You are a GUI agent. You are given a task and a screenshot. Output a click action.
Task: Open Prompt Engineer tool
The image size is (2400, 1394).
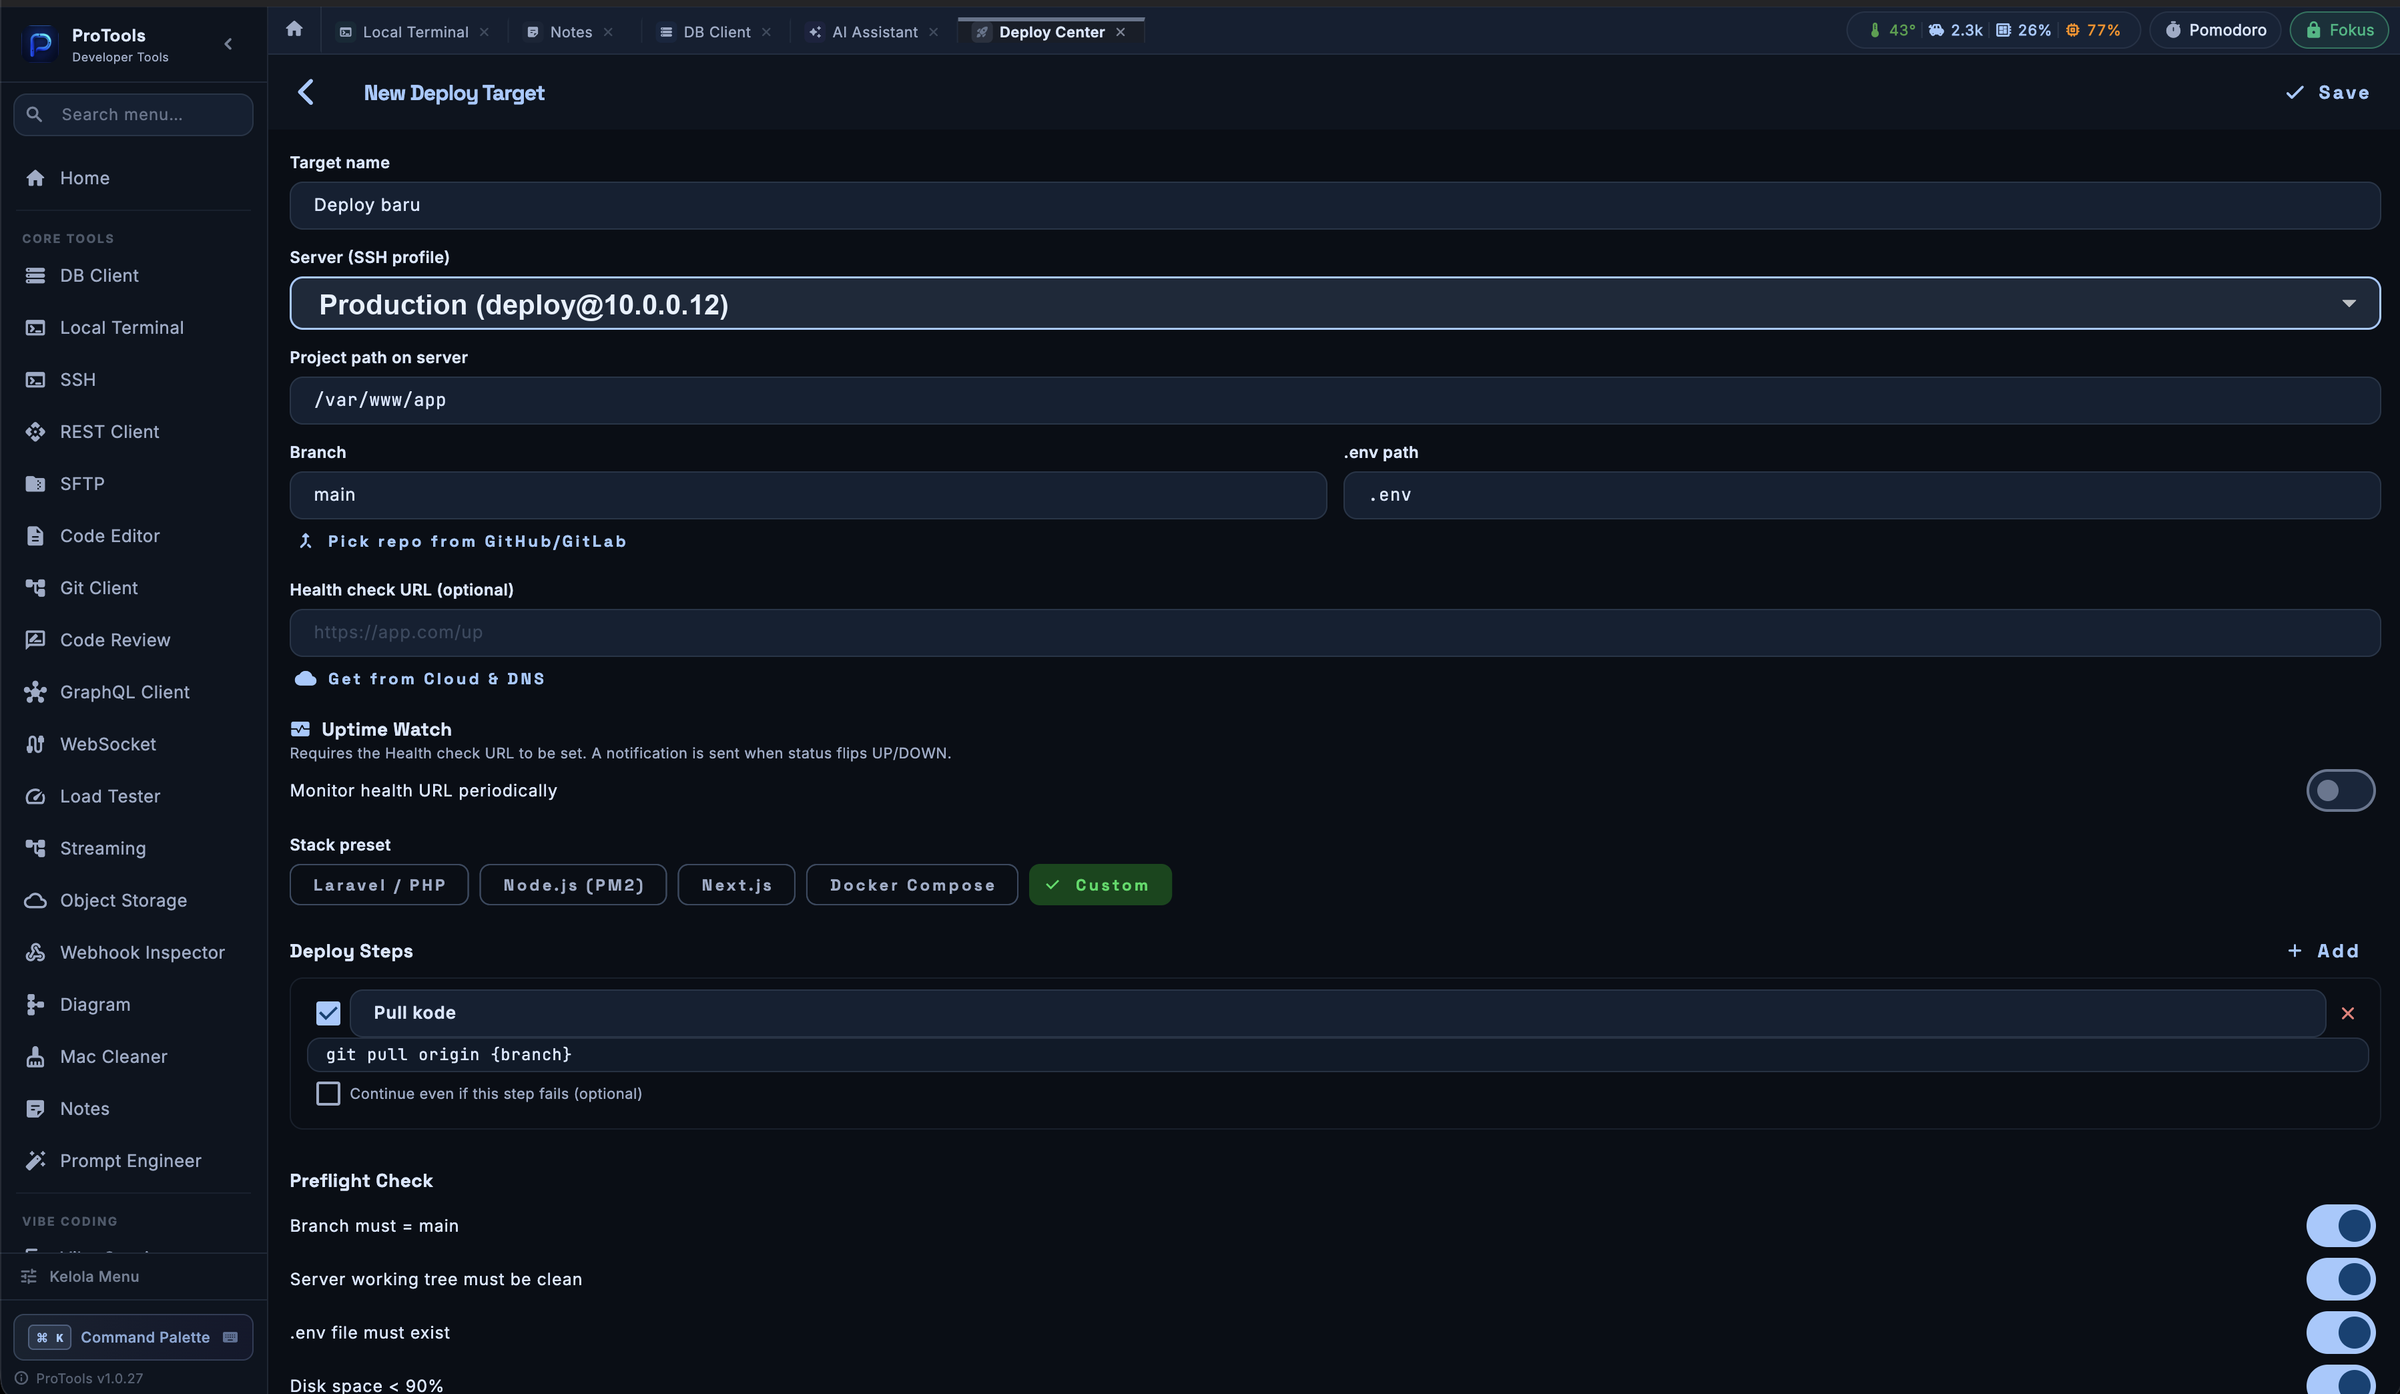[x=133, y=1160]
